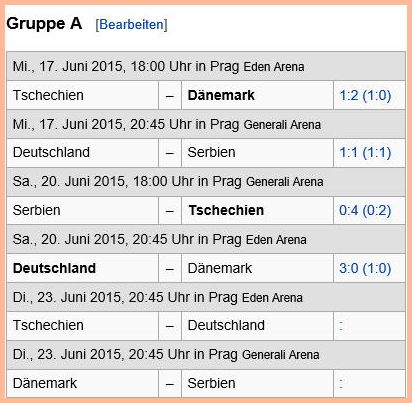
Task: Select the bold Tschechien cell against Serbien
Action: [x=257, y=210]
